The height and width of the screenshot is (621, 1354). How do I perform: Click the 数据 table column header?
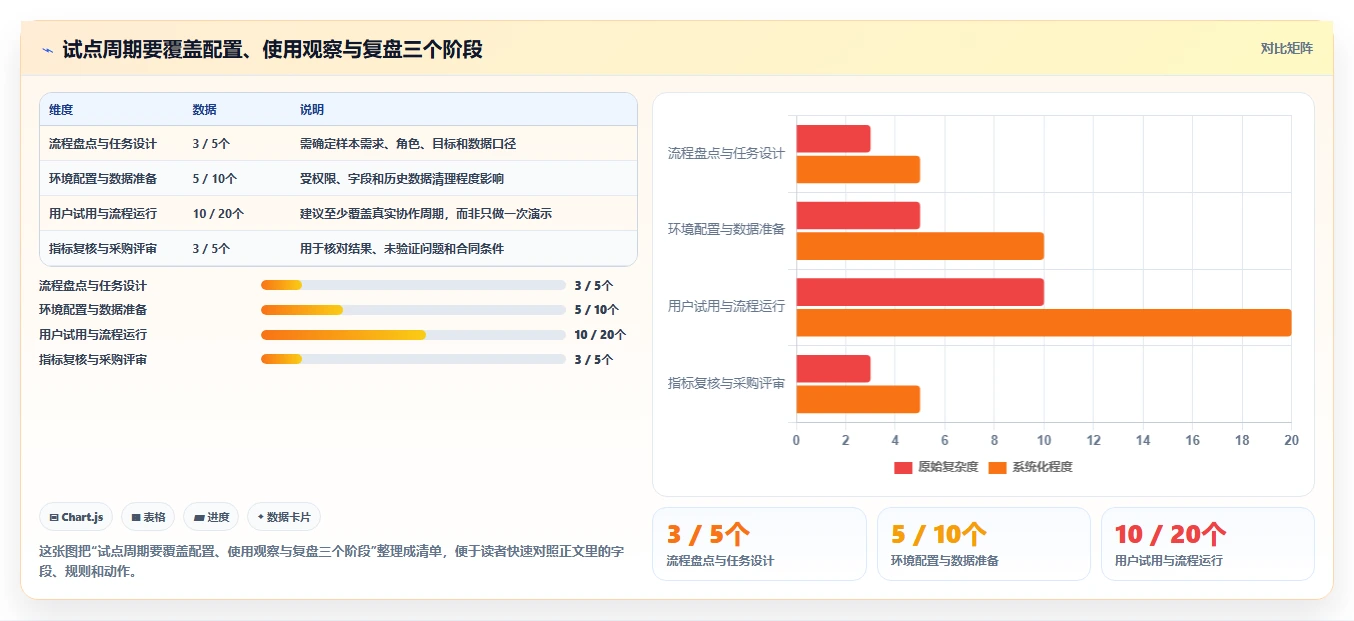pos(204,110)
